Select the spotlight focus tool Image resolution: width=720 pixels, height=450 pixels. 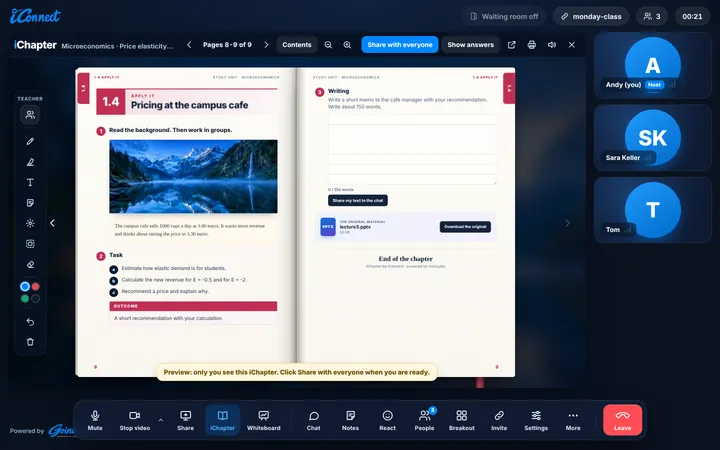click(x=30, y=244)
